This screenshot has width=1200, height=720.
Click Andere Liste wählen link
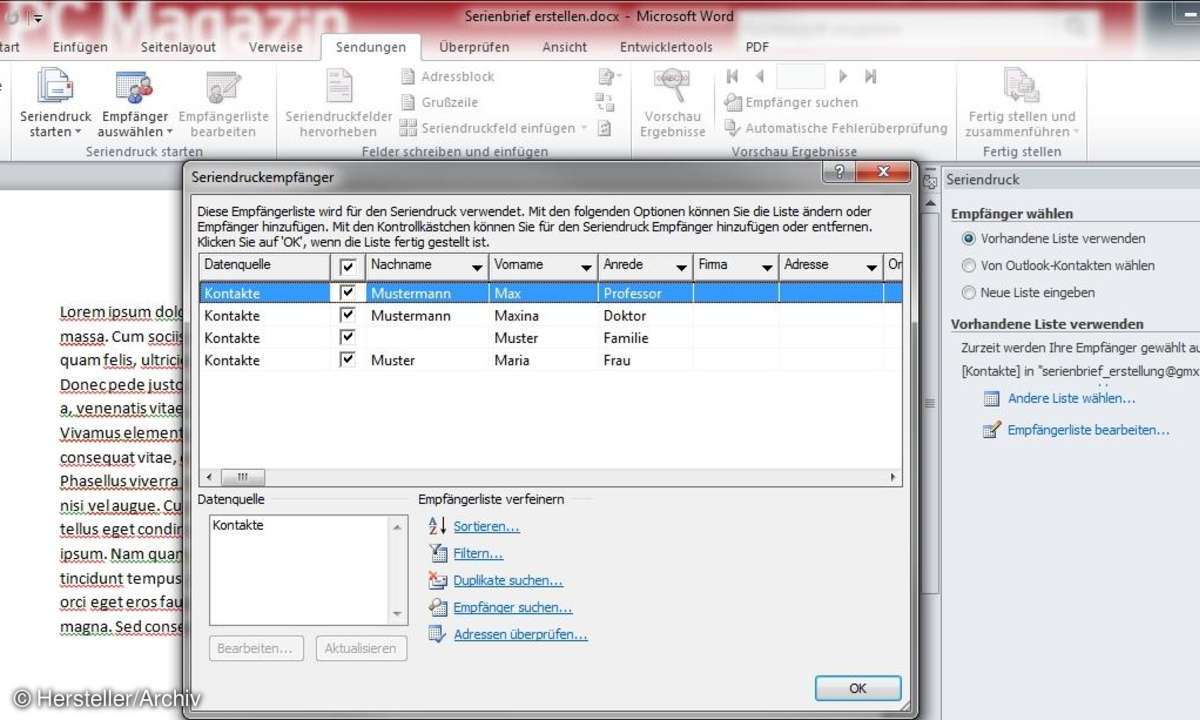[x=1072, y=398]
